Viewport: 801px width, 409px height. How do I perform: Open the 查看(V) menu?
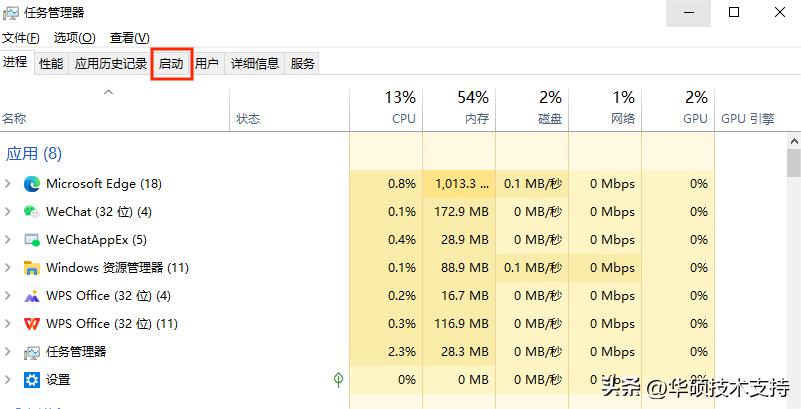point(128,38)
